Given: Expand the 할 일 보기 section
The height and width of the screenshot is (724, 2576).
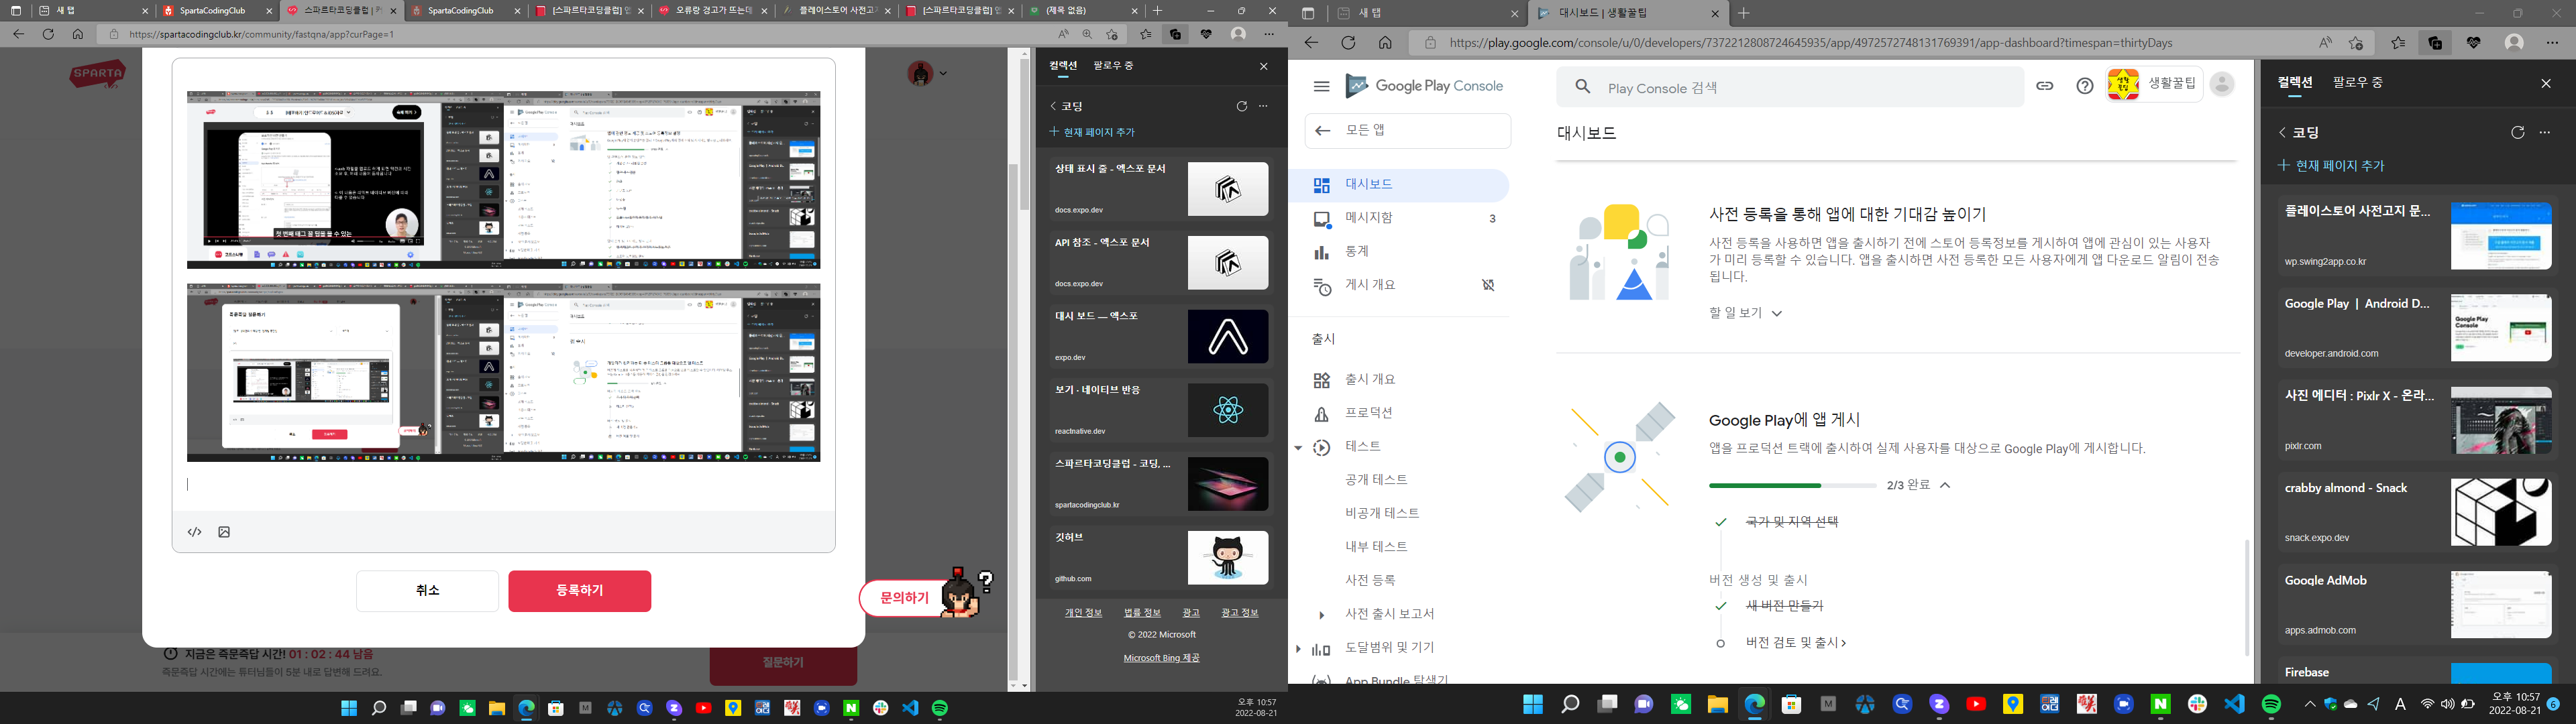Looking at the screenshot, I should click(x=1746, y=313).
